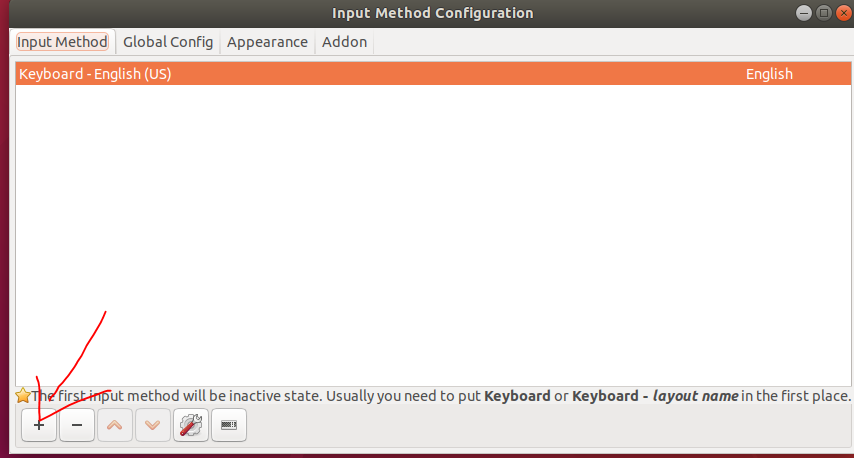This screenshot has width=854, height=458.
Task: Show the Addon tab
Action: pos(344,42)
